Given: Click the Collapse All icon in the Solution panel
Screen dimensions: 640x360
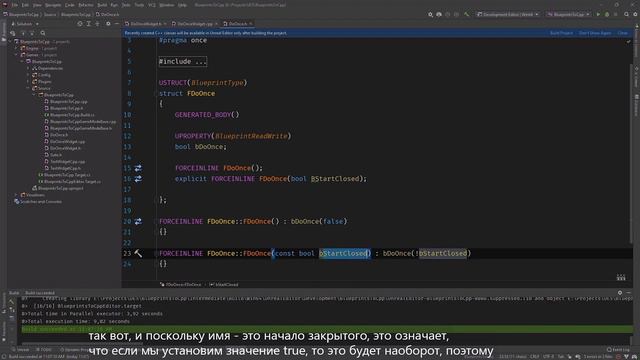Looking at the screenshot, I should click(x=97, y=24).
